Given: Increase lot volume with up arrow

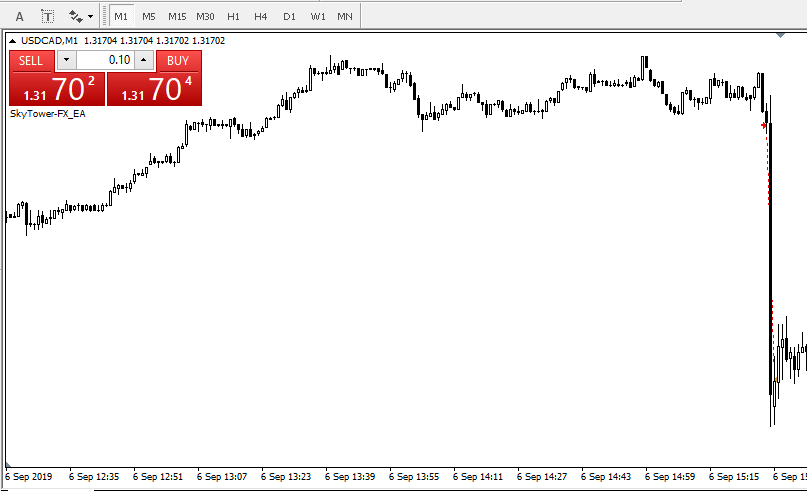Looking at the screenshot, I should 144,60.
